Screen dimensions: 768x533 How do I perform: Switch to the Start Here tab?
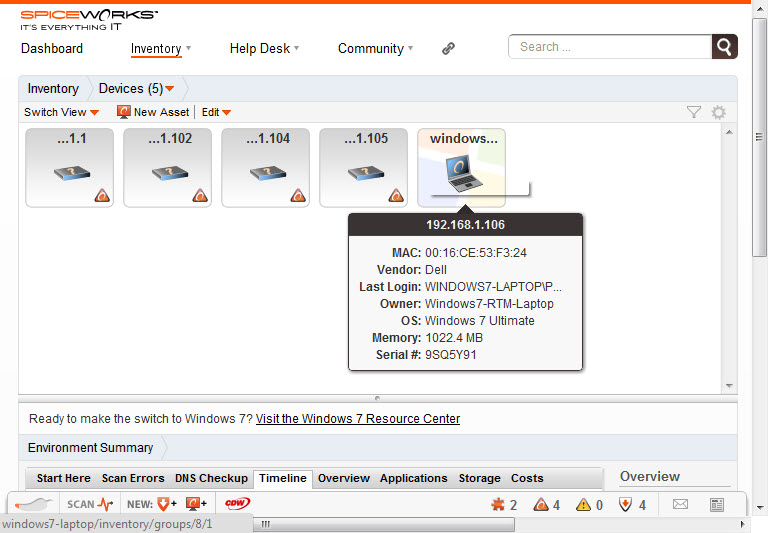click(64, 478)
